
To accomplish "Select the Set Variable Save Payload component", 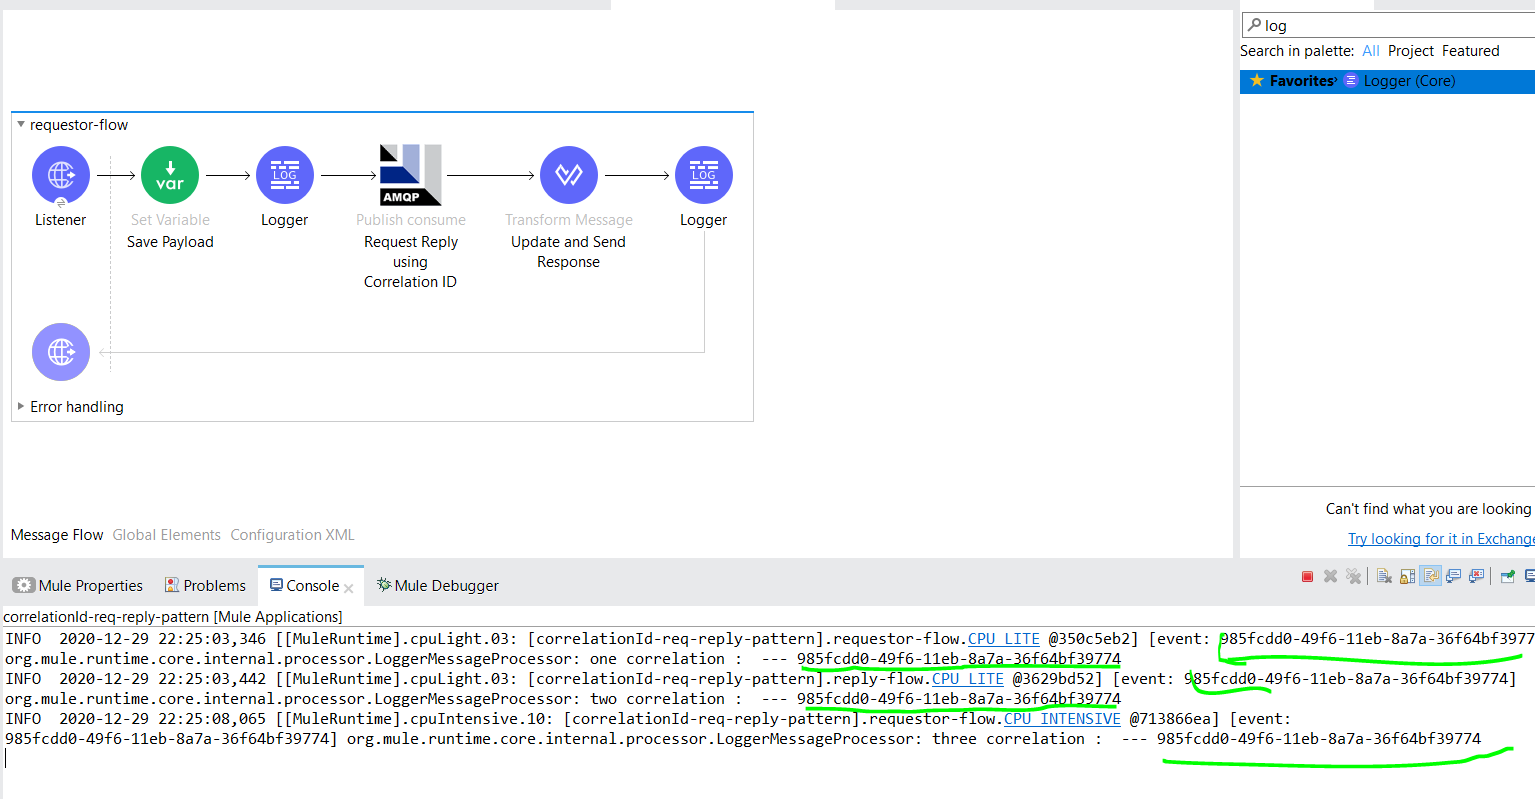I will click(x=170, y=175).
